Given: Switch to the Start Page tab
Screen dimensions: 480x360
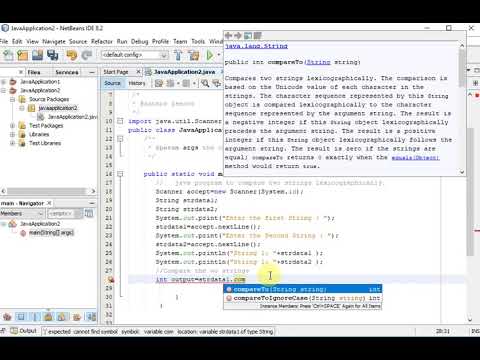Looking at the screenshot, I should tap(116, 72).
